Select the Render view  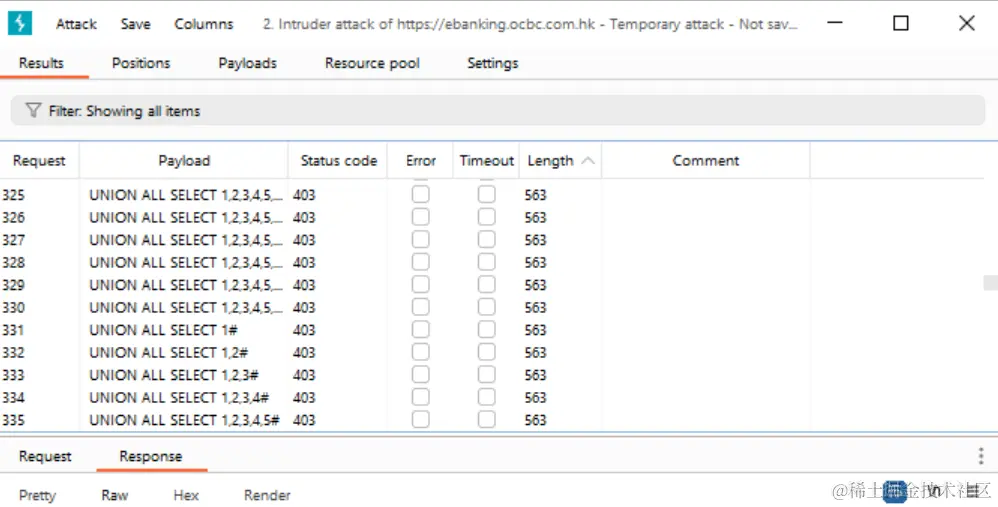267,495
